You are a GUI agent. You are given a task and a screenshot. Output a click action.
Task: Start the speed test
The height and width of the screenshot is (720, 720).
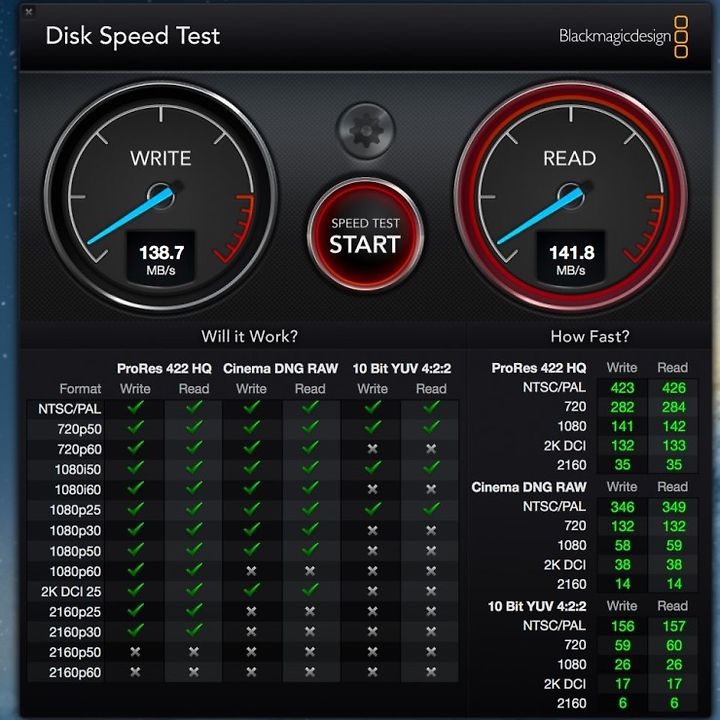(x=366, y=236)
